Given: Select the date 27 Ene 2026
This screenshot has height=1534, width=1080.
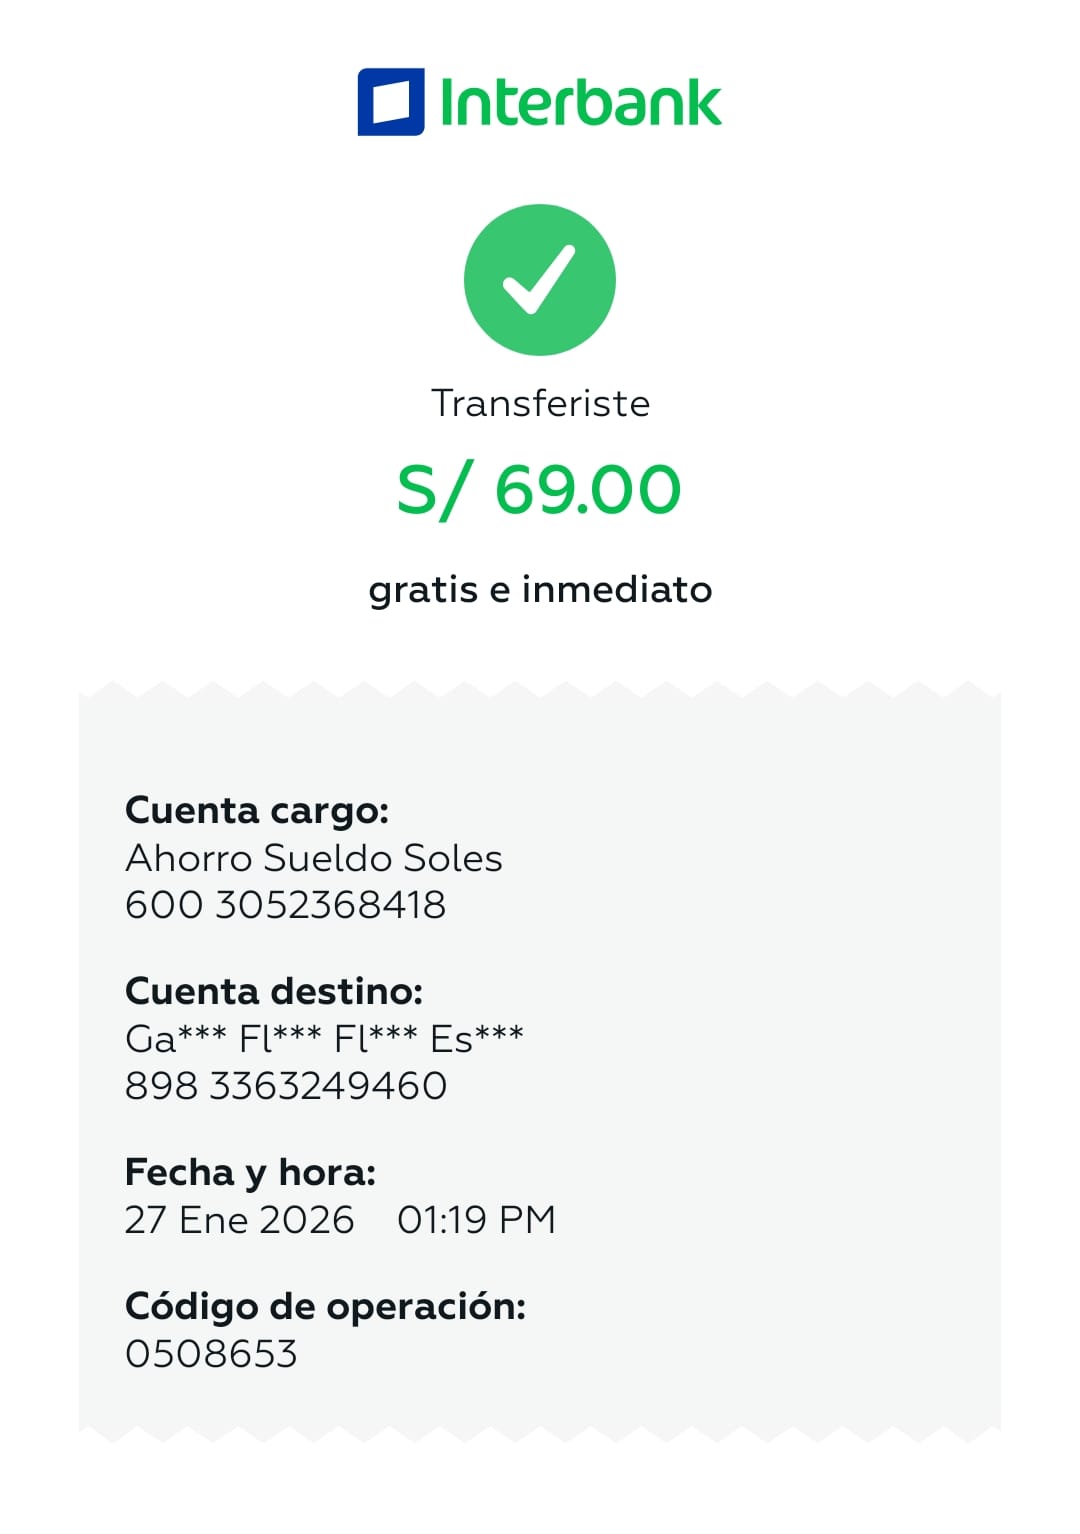Looking at the screenshot, I should 239,1219.
